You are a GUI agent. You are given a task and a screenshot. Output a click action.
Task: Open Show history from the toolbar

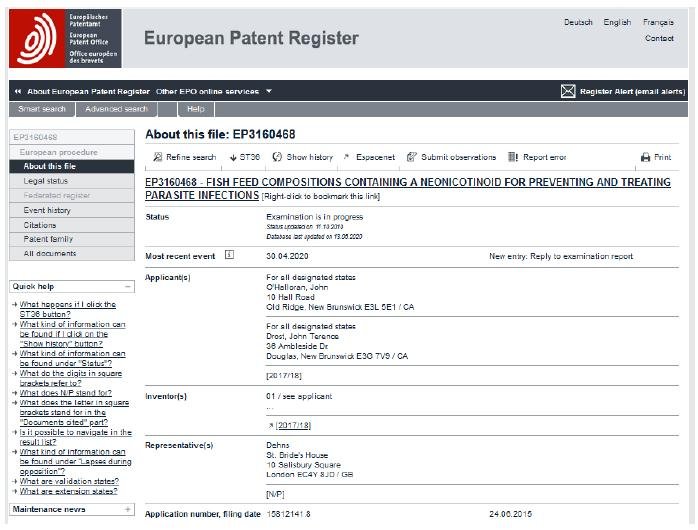277,157
